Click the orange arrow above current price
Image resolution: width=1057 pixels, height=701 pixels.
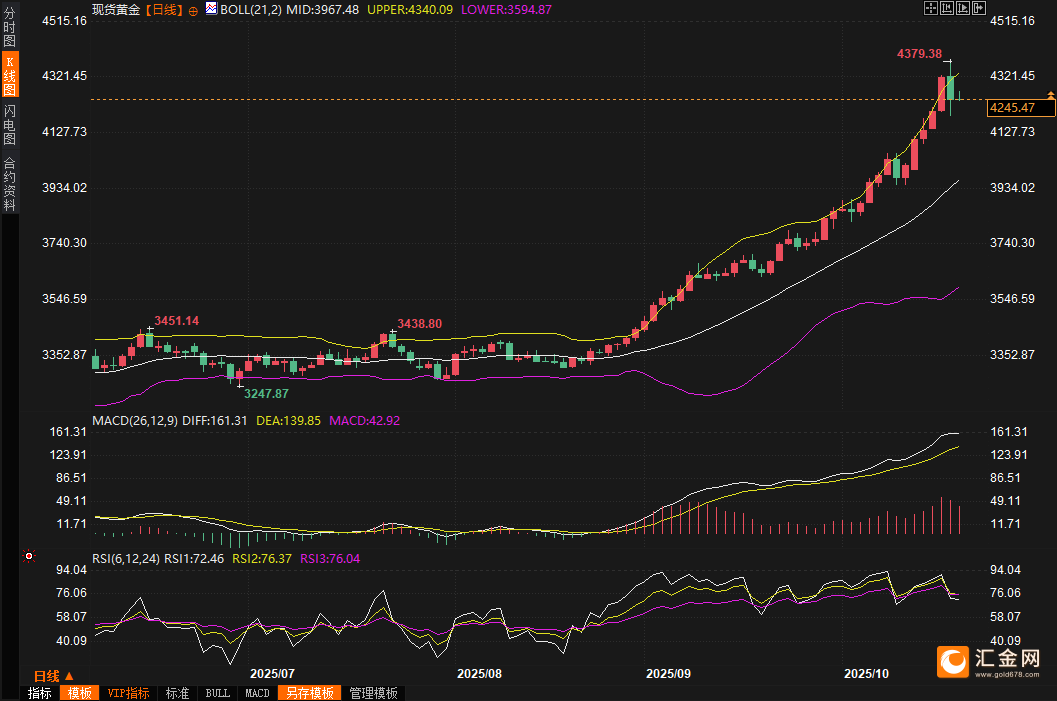pyautogui.click(x=1050, y=94)
